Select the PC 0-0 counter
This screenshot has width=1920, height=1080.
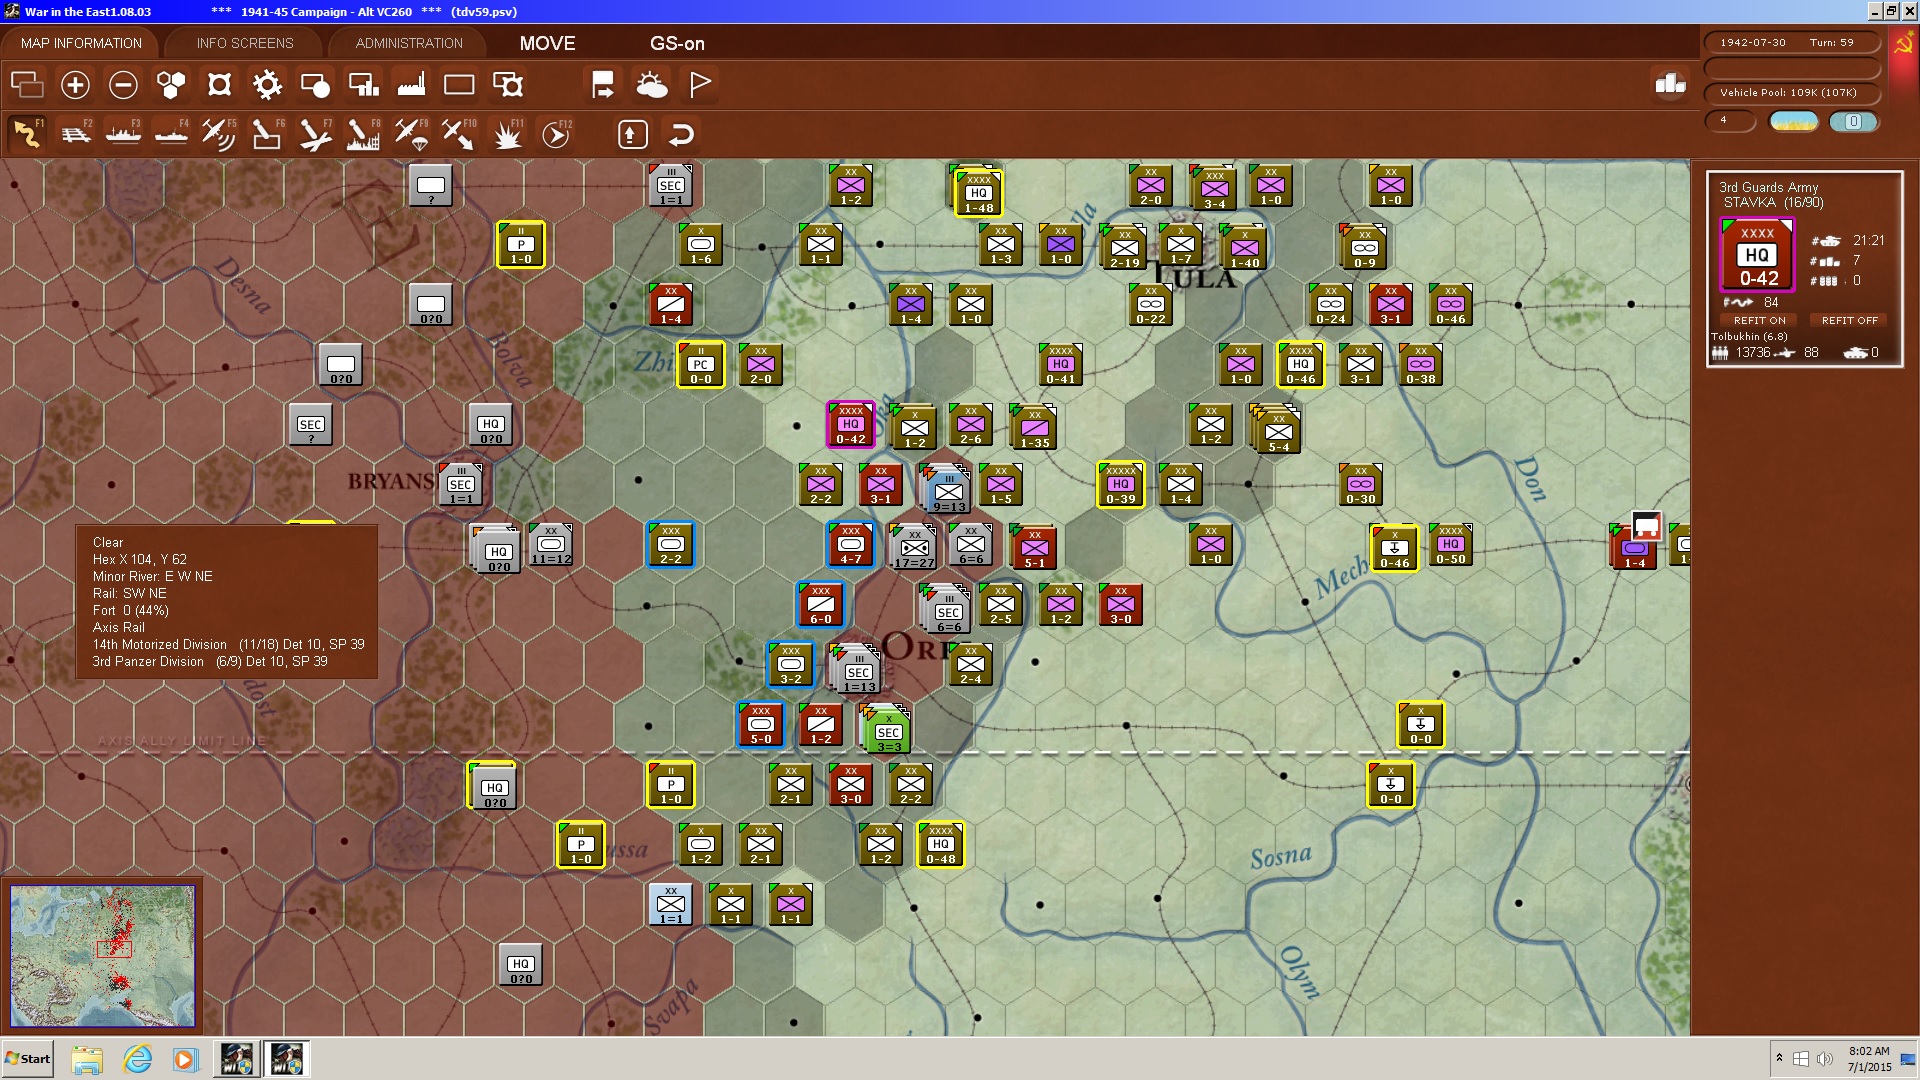pos(701,364)
